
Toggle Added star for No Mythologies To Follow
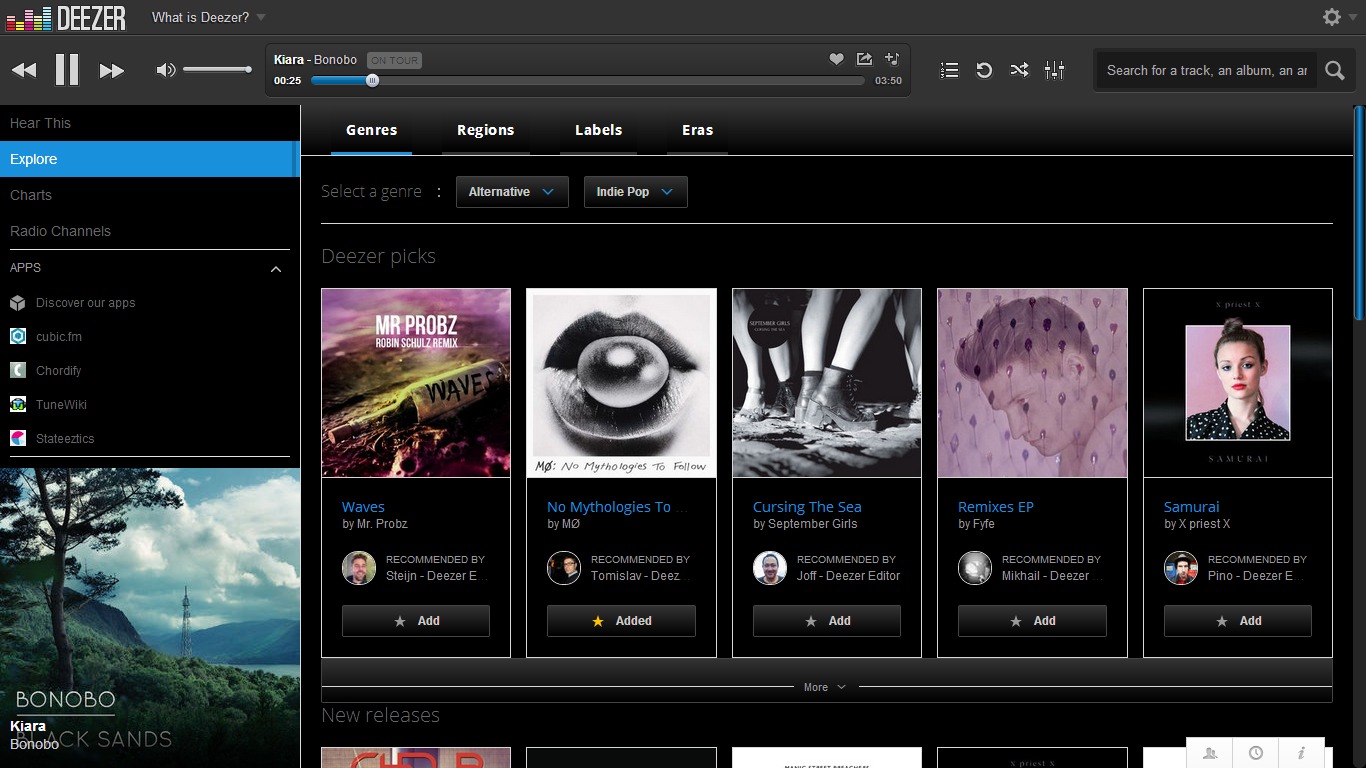click(621, 621)
